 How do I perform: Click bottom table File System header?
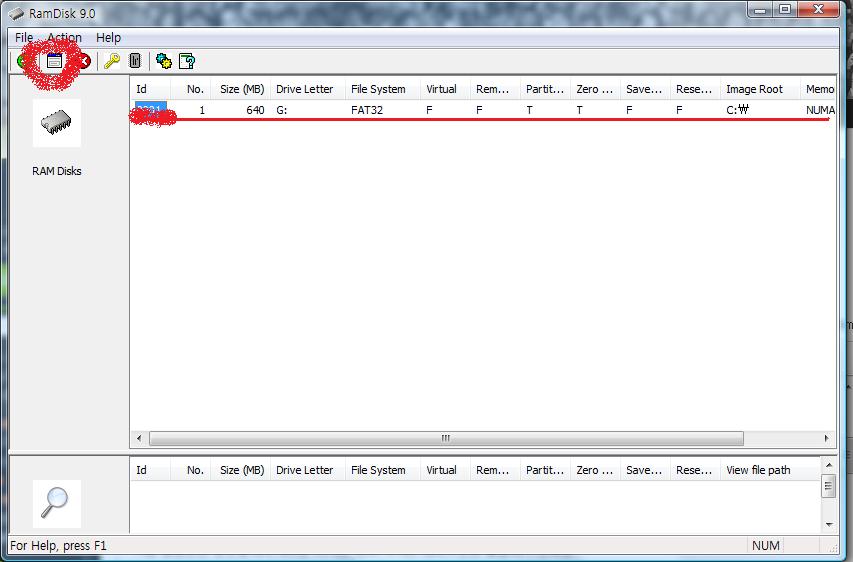pyautogui.click(x=383, y=470)
